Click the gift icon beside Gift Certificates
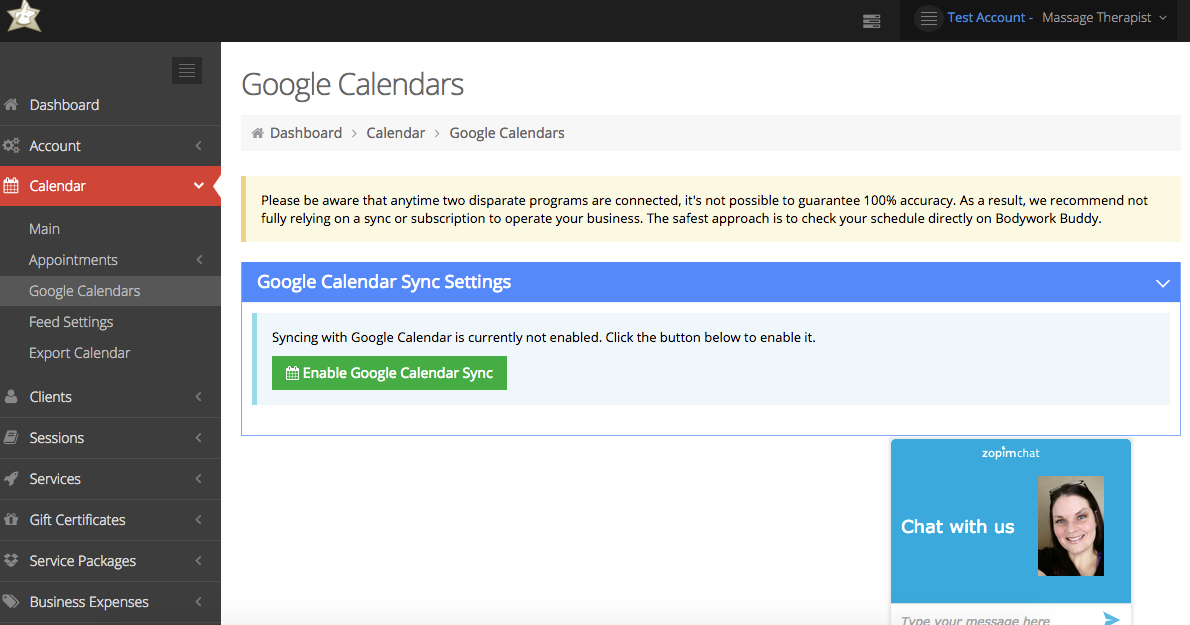Image resolution: width=1190 pixels, height=625 pixels. [13, 520]
